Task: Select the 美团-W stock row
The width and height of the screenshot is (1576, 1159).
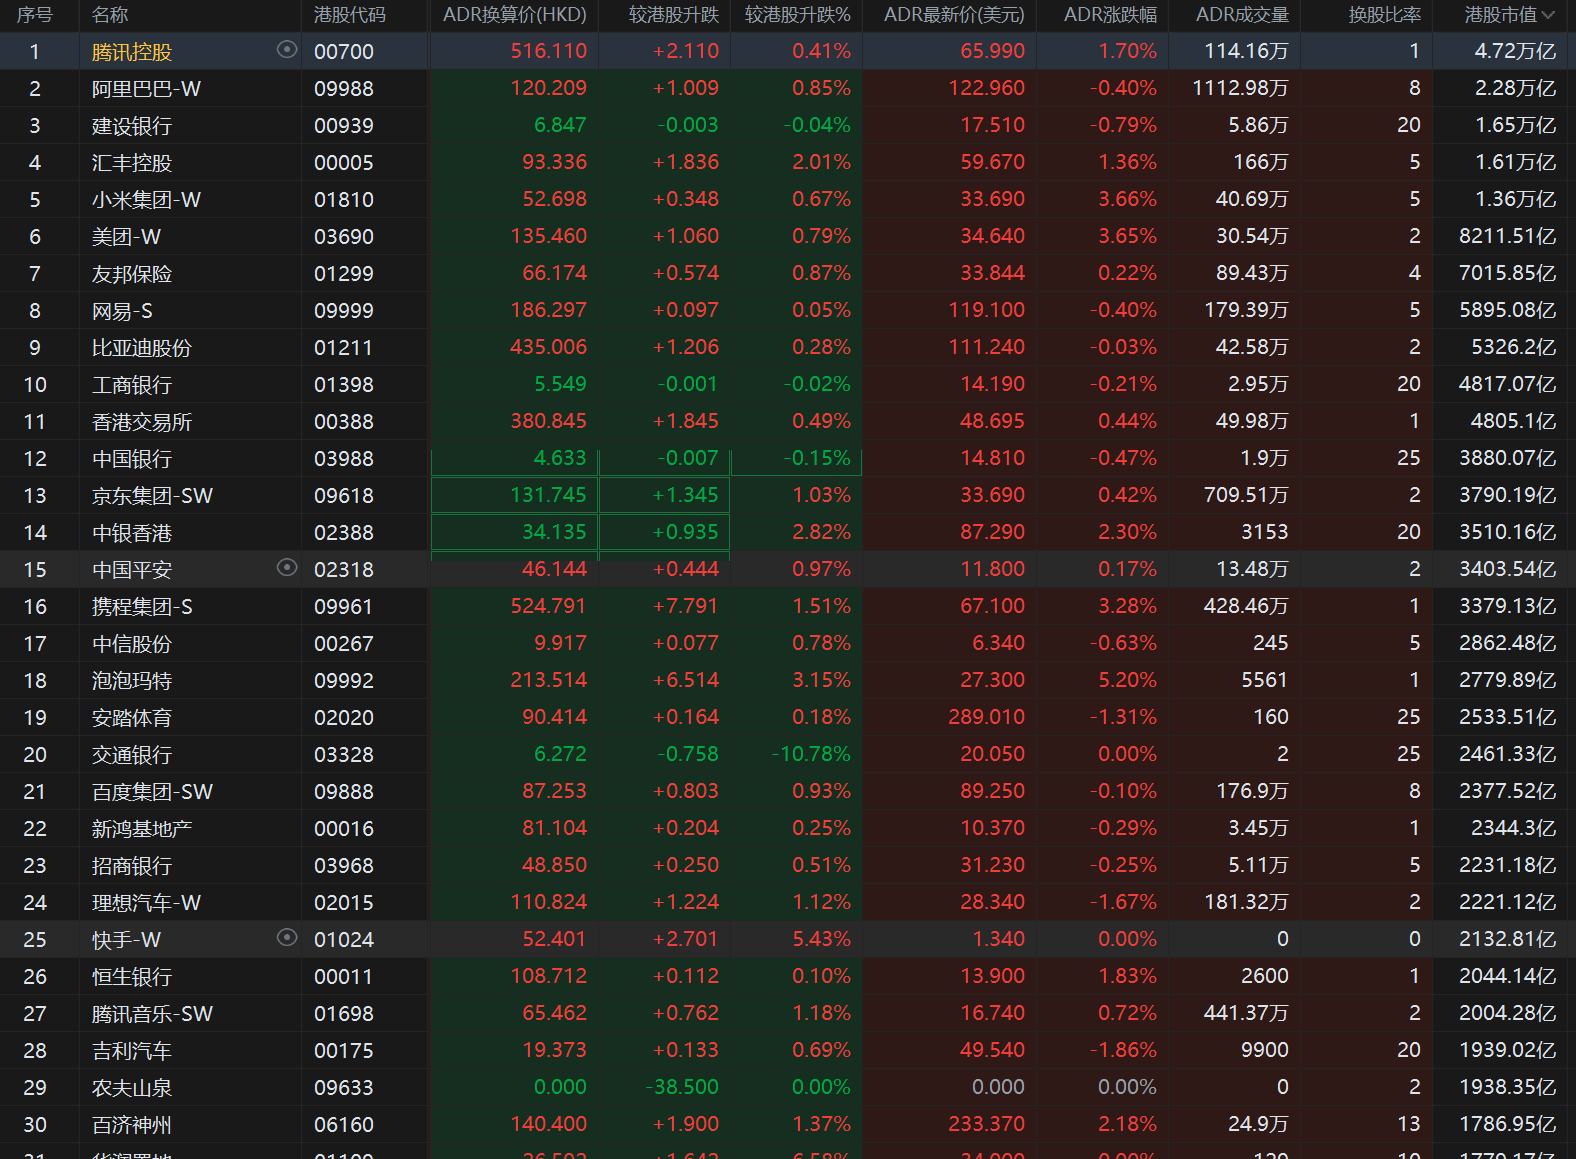Action: point(788,236)
